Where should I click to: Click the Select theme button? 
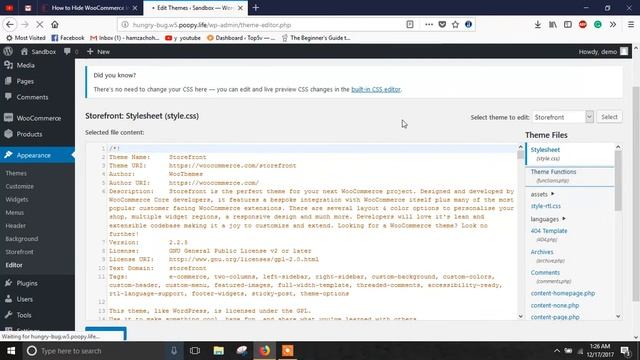point(609,117)
